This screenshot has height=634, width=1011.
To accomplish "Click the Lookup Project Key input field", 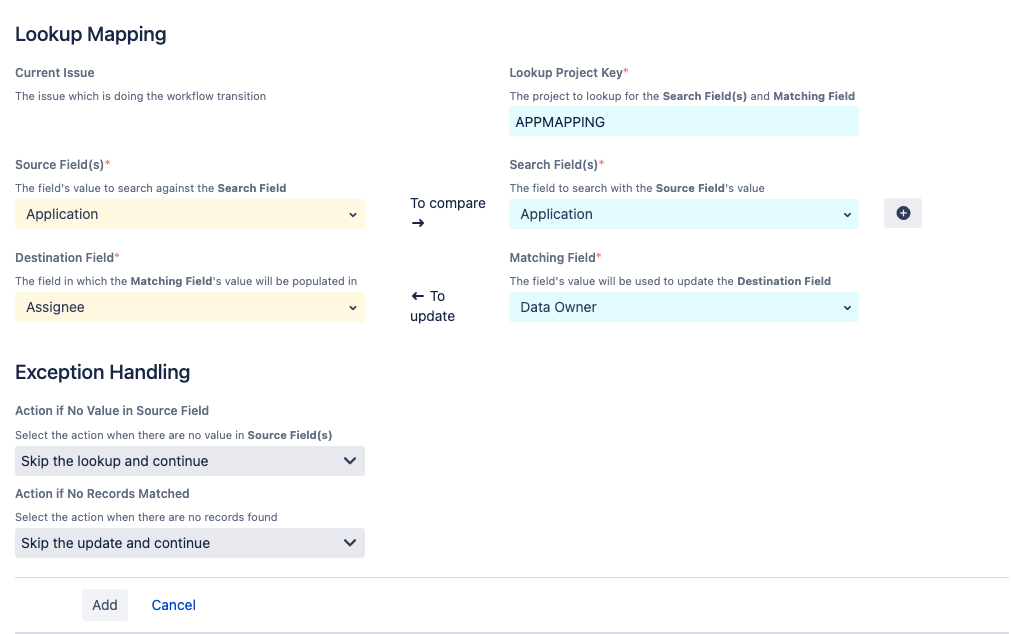I will coord(683,121).
